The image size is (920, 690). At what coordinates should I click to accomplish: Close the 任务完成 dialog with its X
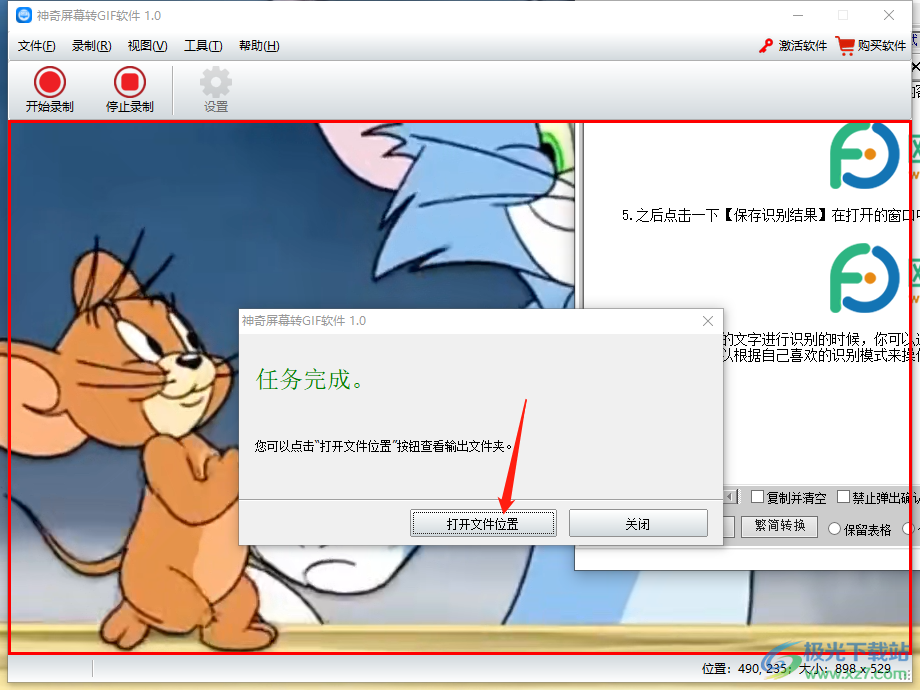pos(708,321)
